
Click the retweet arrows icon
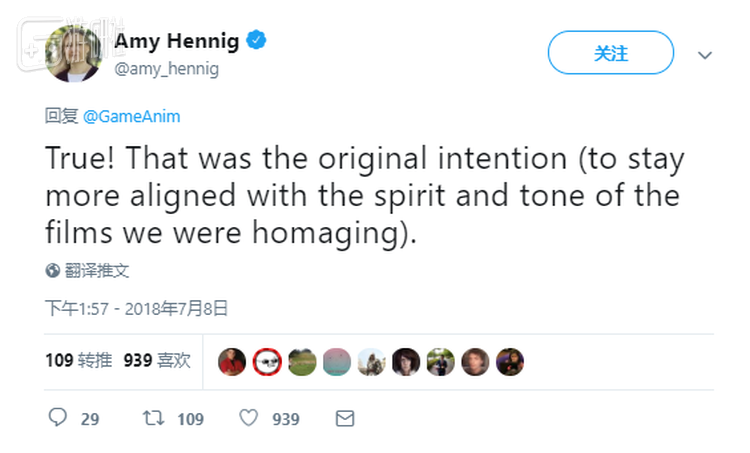(154, 418)
